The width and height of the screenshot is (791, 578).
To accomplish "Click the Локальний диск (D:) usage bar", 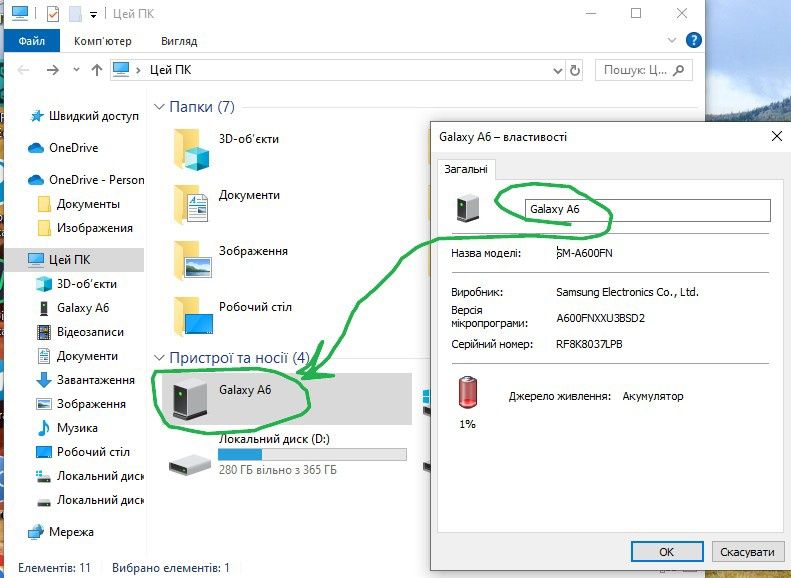I will coord(312,454).
